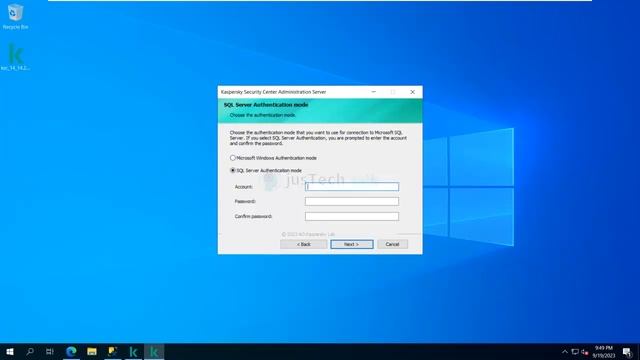
Task: Open File Explorer from taskbar
Action: coord(92,351)
